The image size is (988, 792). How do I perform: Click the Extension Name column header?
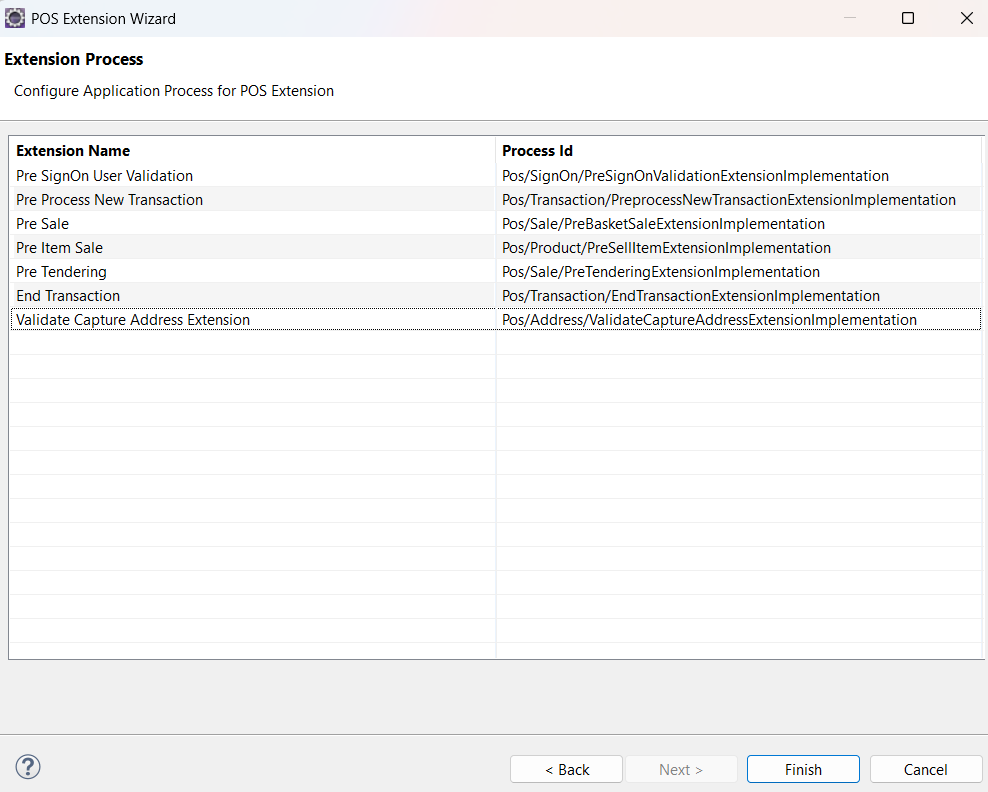coord(73,150)
